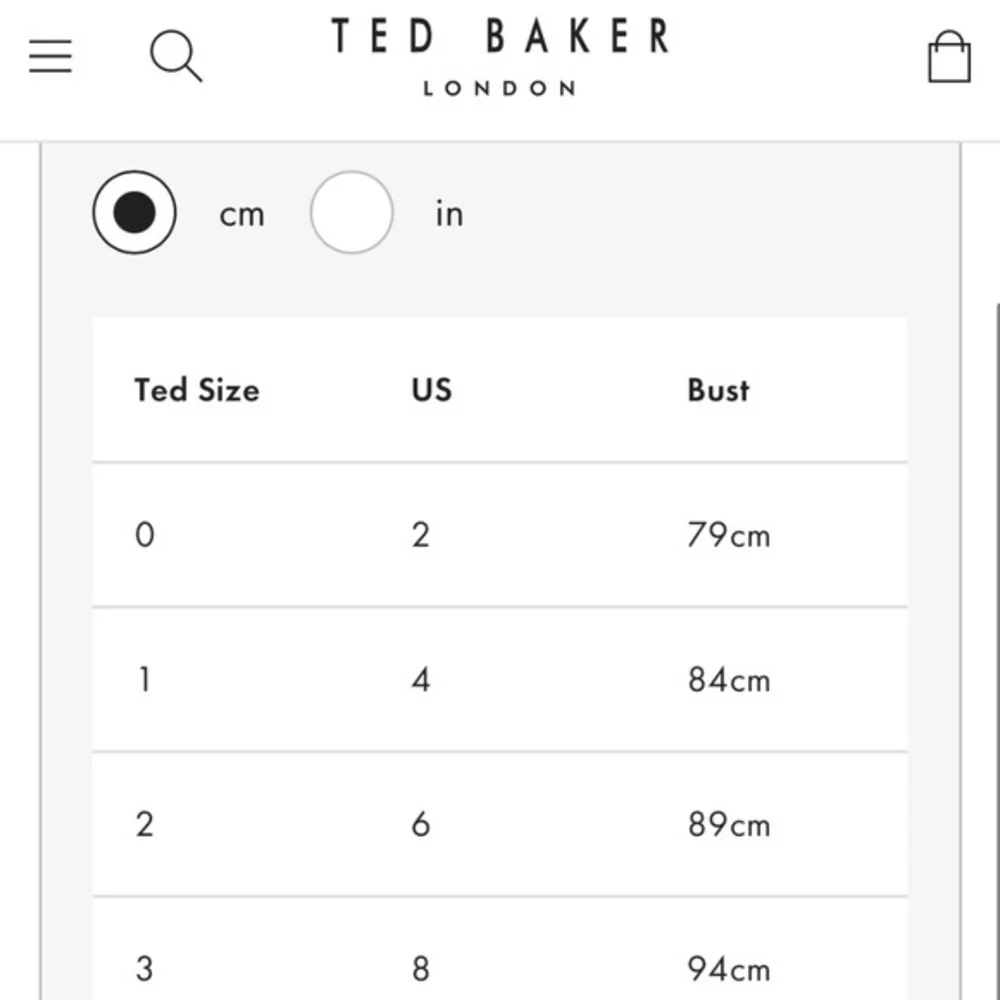Select the Ted Size 1 row
Image resolution: width=1000 pixels, height=1000 pixels.
pyautogui.click(x=500, y=680)
